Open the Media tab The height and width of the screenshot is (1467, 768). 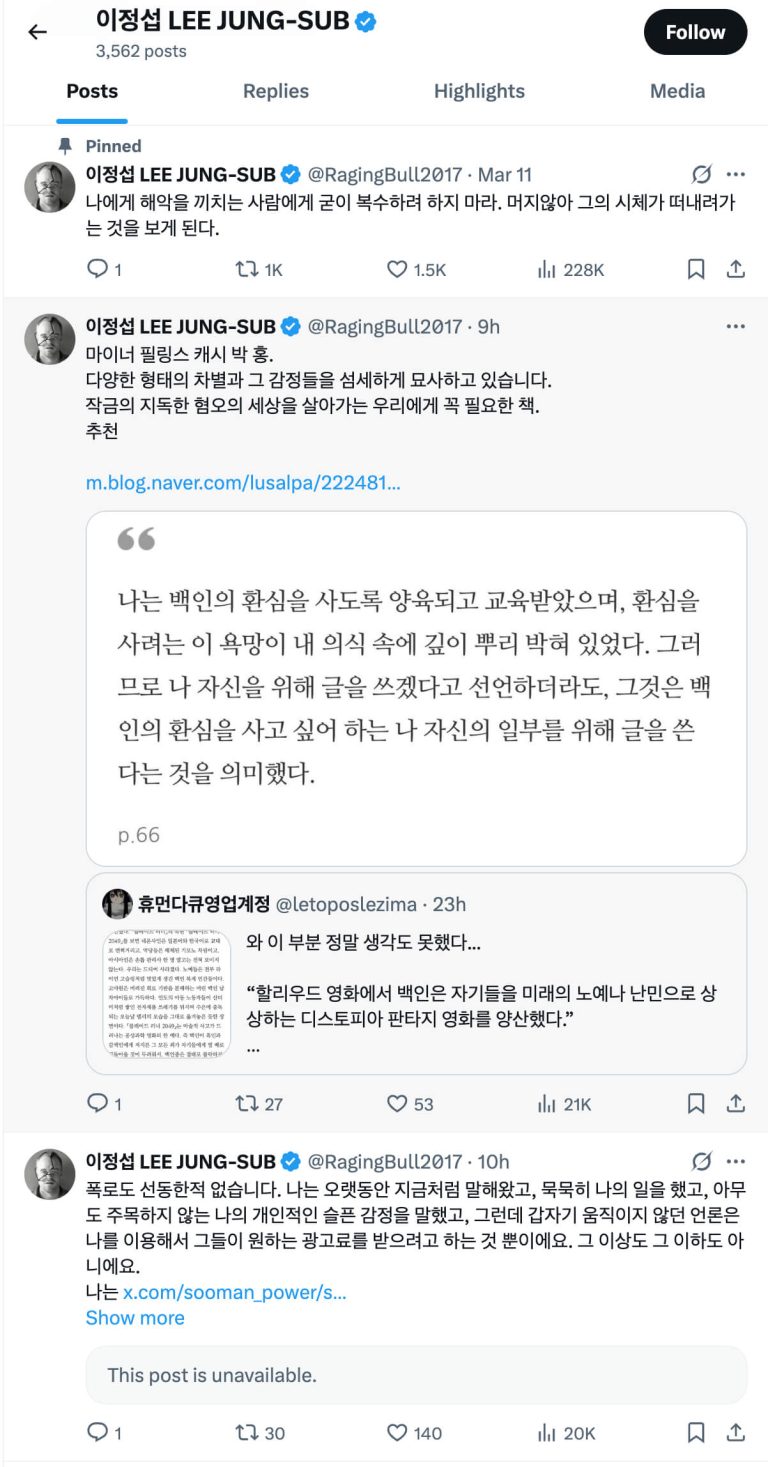678,91
